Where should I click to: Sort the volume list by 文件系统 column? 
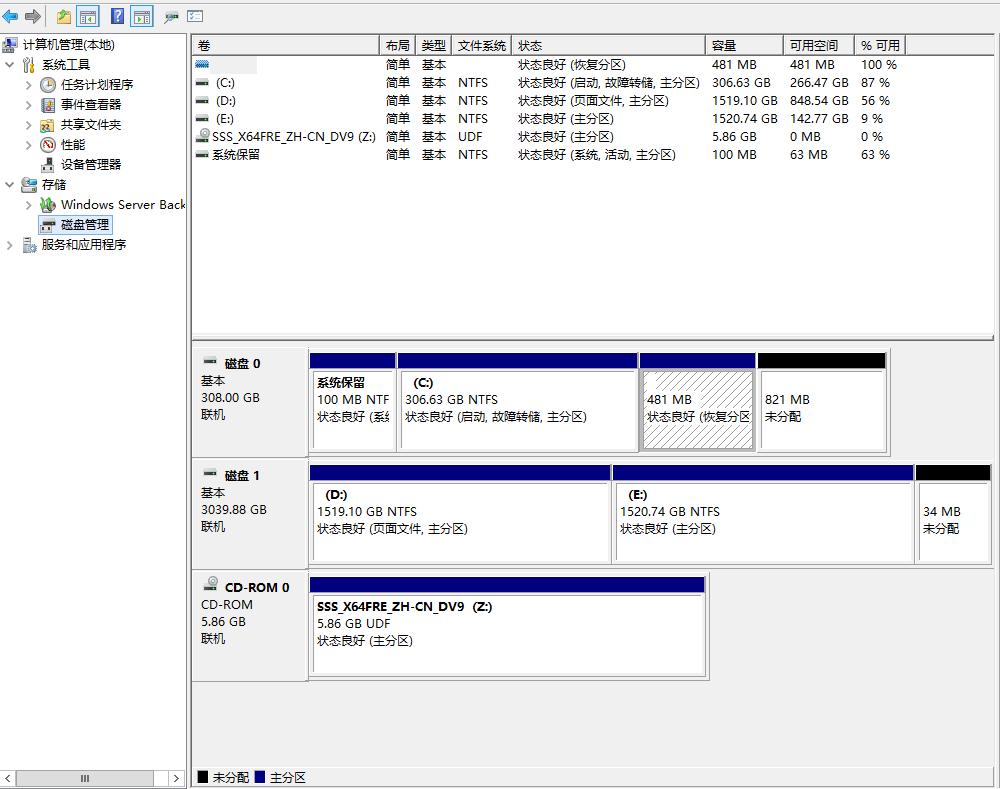(x=481, y=46)
